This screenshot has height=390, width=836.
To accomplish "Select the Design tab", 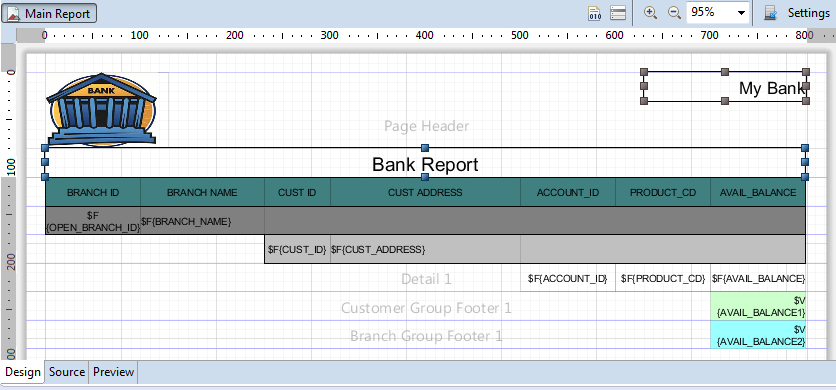I will pos(23,372).
